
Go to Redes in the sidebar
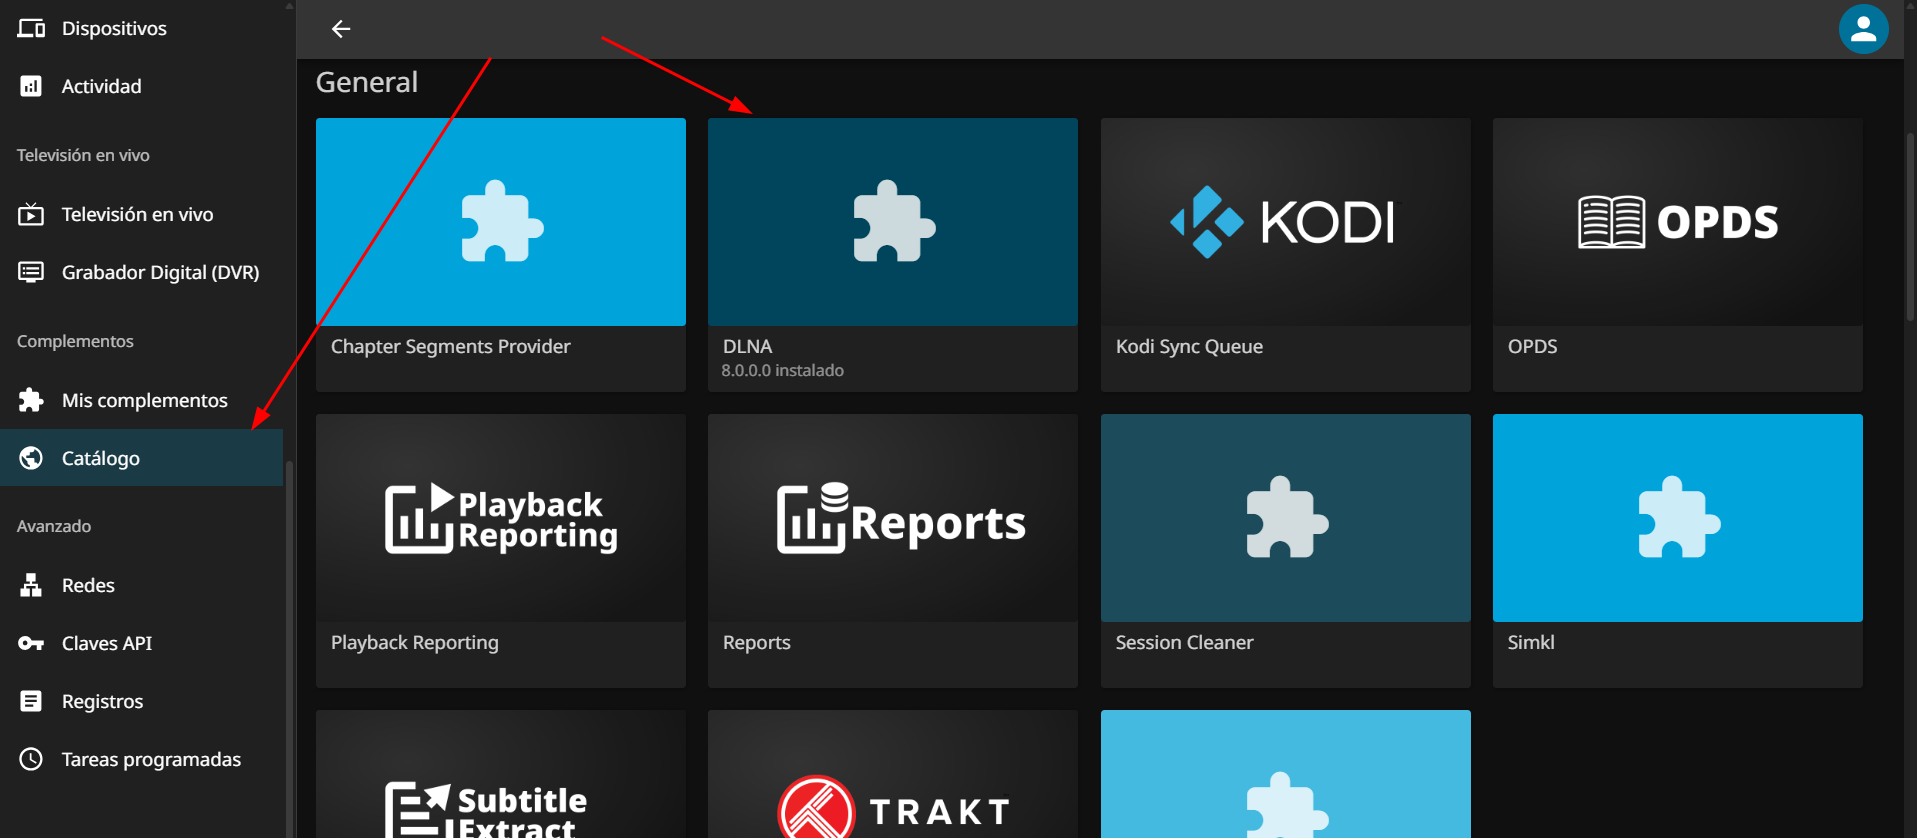88,585
